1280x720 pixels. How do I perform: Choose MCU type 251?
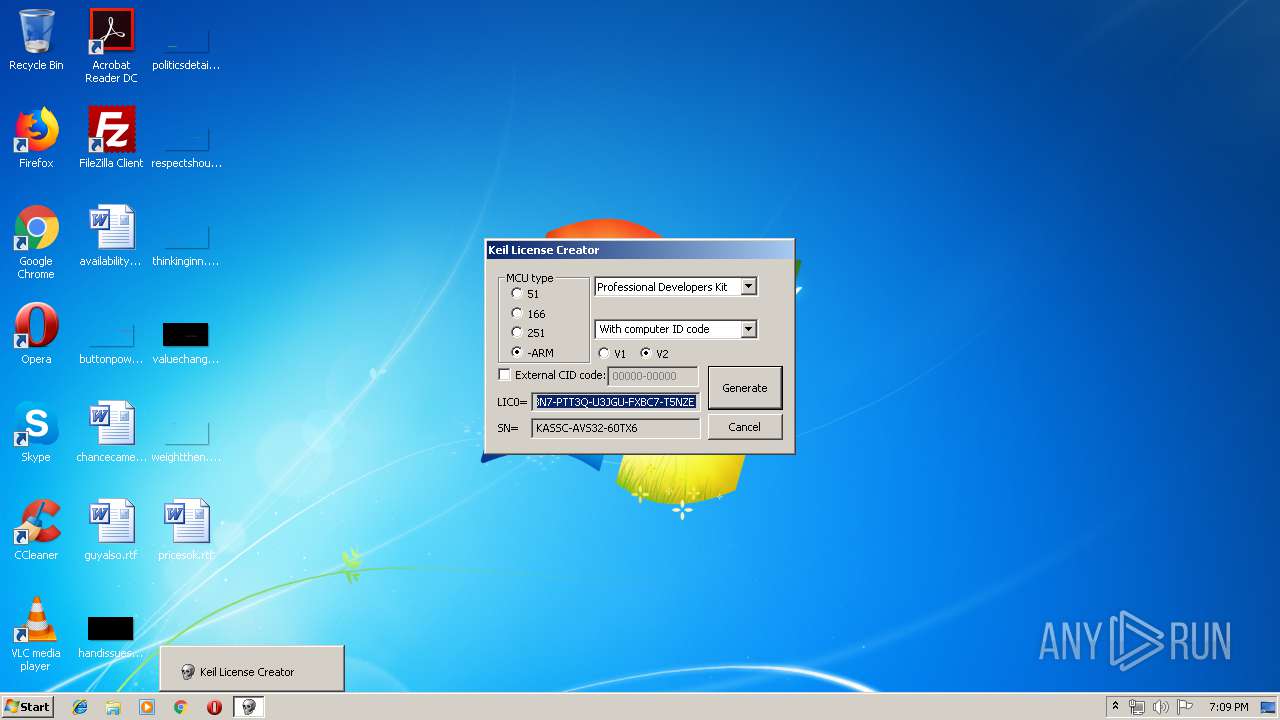point(517,332)
